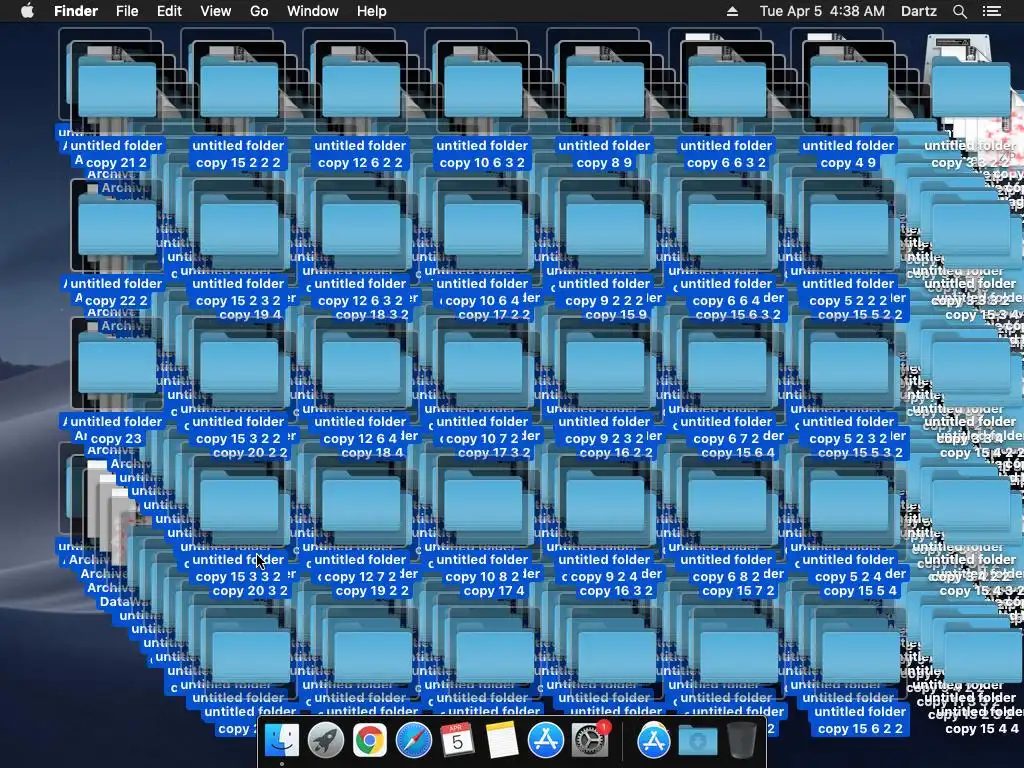This screenshot has height=768, width=1024.
Task: Open Finder from the Dock
Action: (x=281, y=741)
